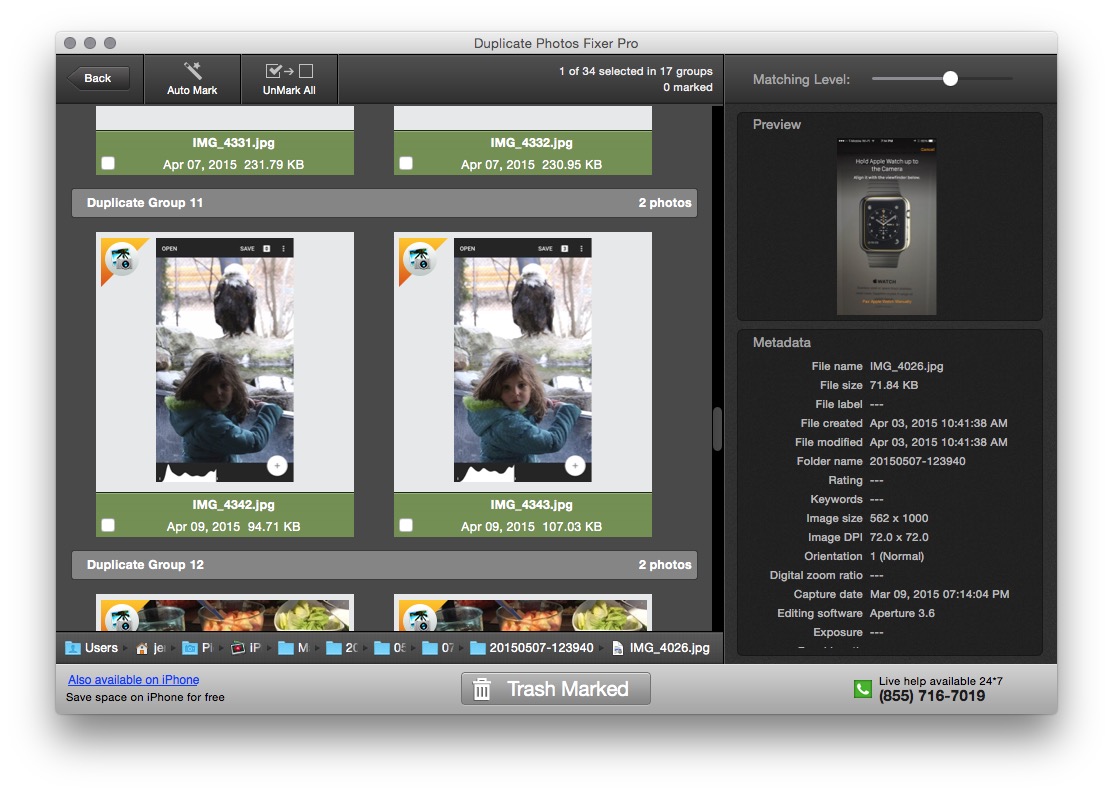Click the trash can icon on Trash Marked
1113x794 pixels.
pyautogui.click(x=482, y=689)
